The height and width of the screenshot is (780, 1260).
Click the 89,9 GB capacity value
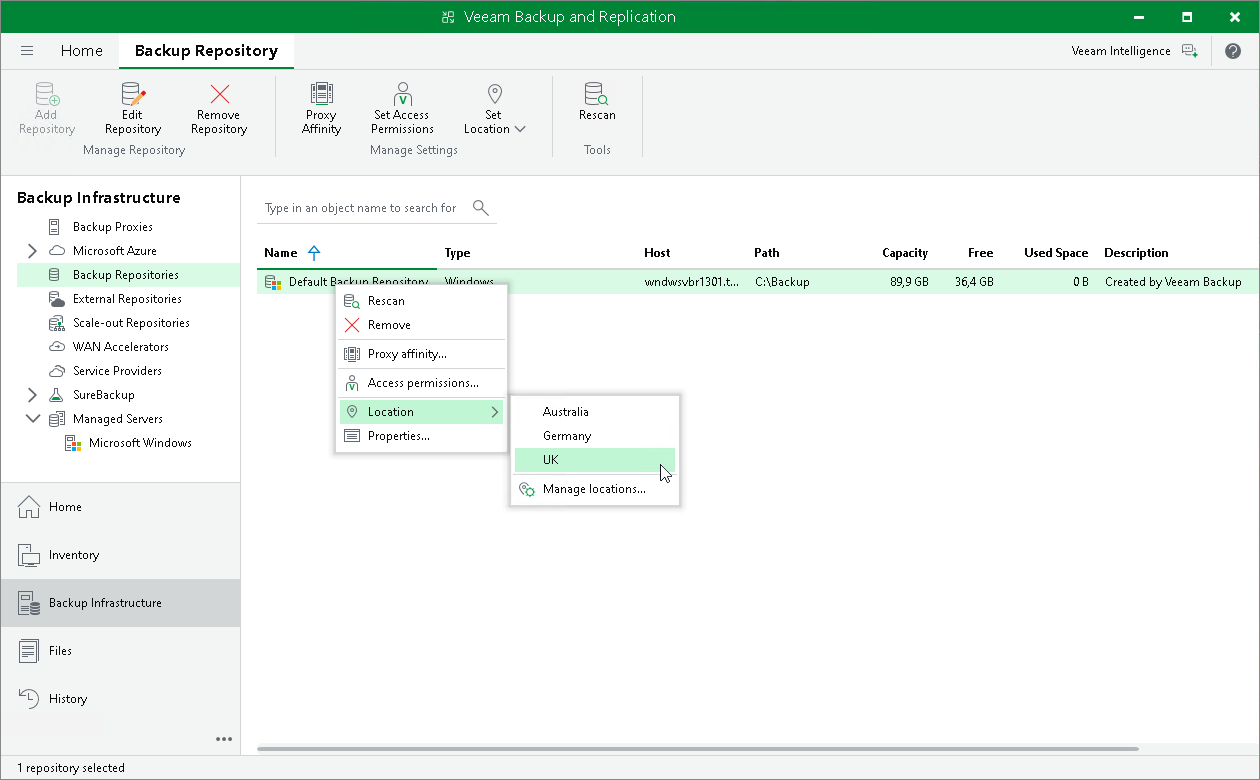(909, 282)
